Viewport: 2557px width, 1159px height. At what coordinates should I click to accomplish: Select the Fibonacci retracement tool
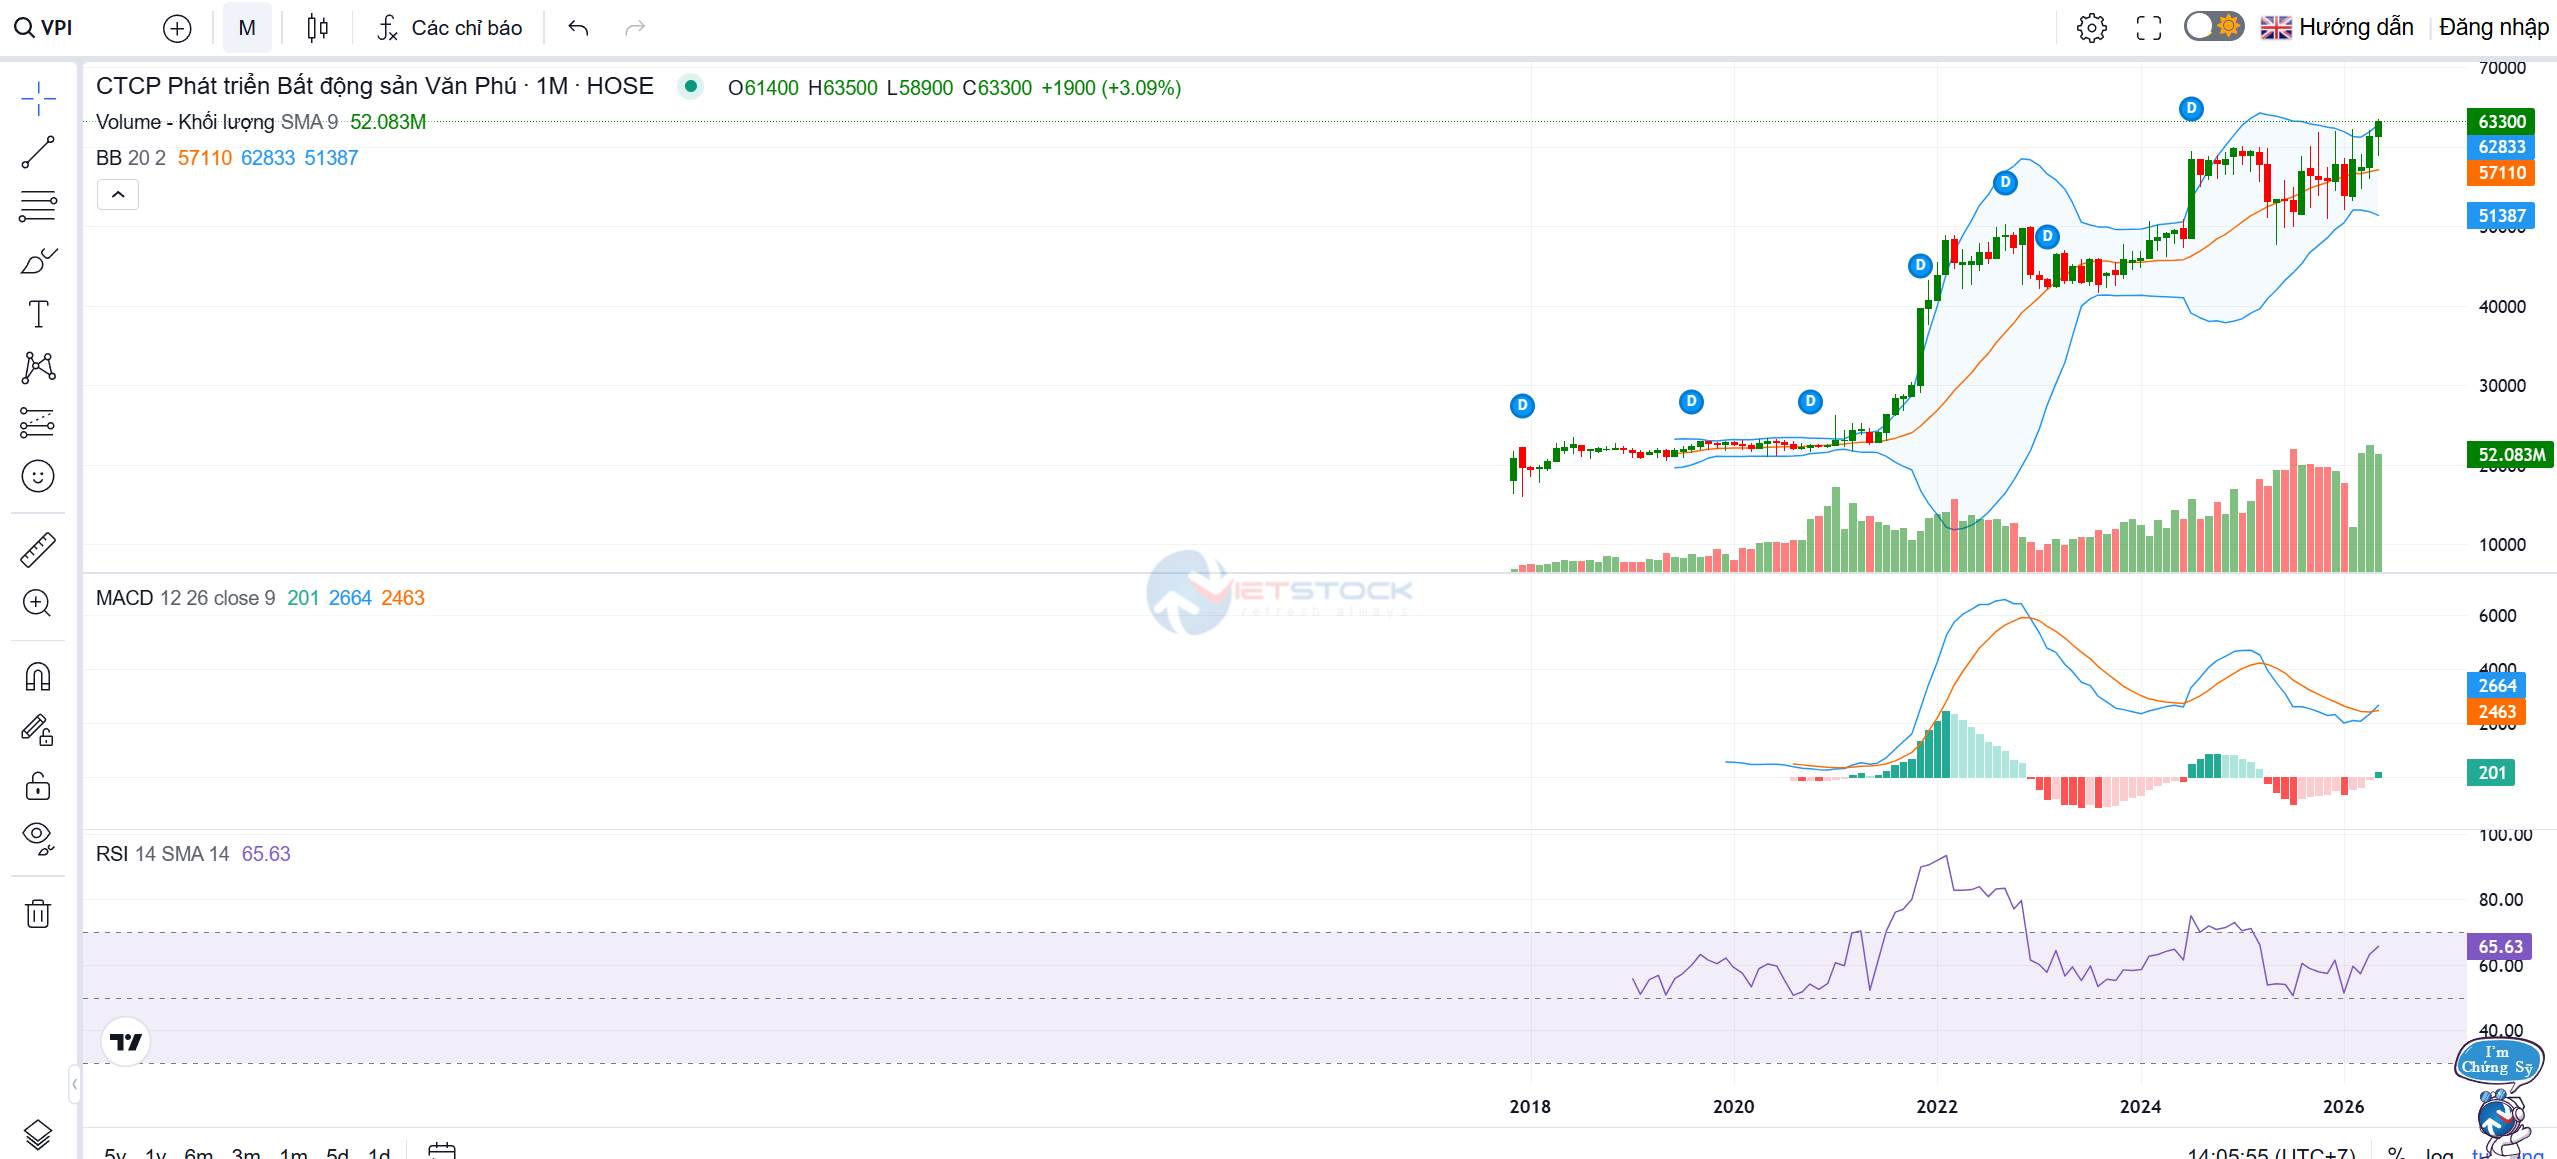(x=38, y=206)
